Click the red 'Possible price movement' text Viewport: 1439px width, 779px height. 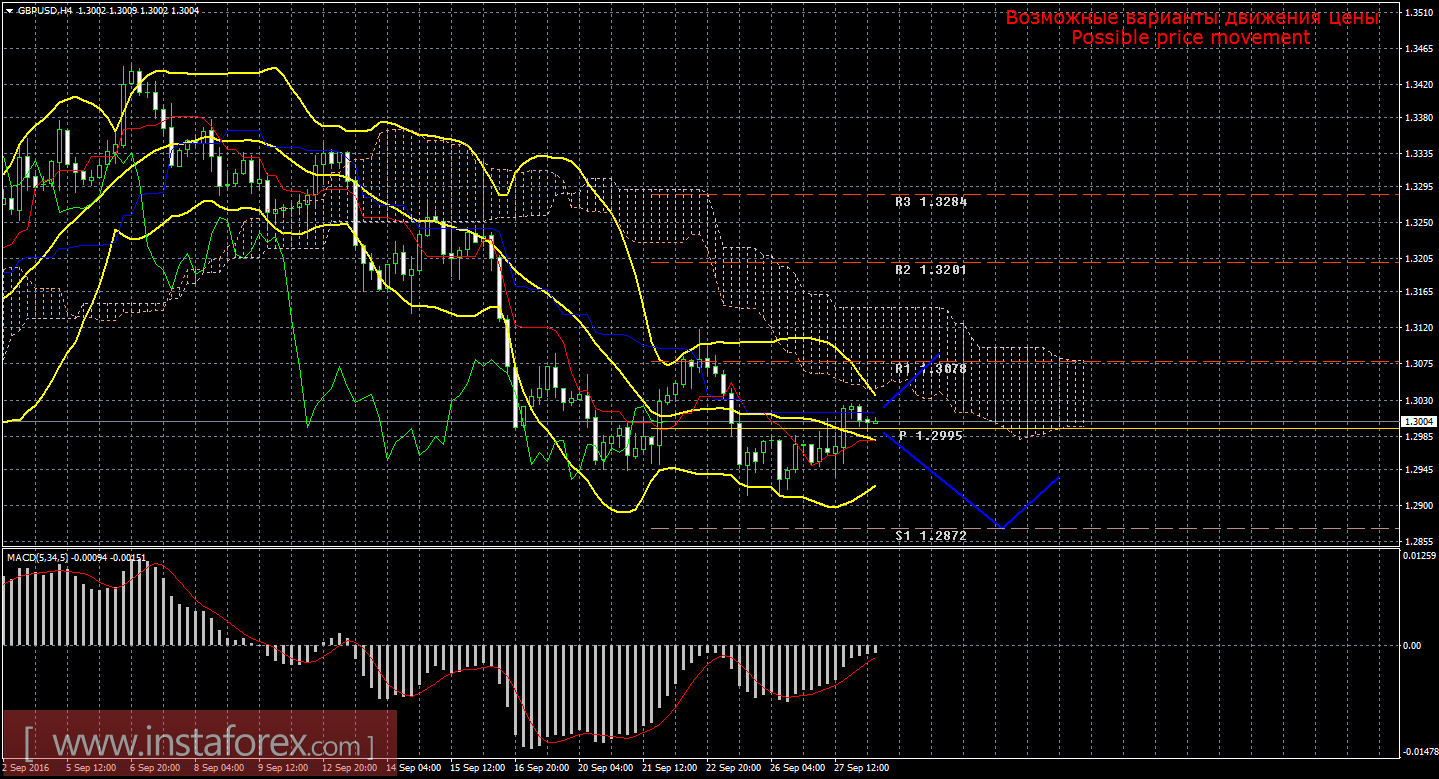point(1190,37)
